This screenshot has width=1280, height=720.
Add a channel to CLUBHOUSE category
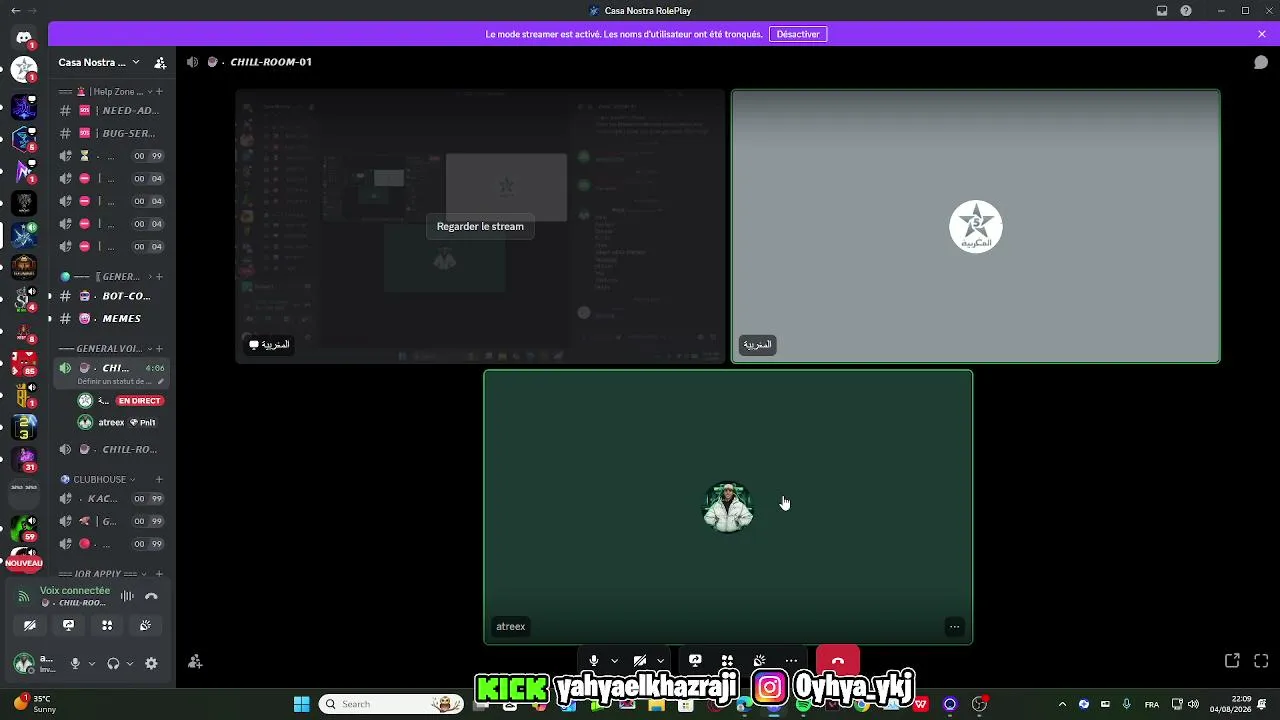(159, 480)
